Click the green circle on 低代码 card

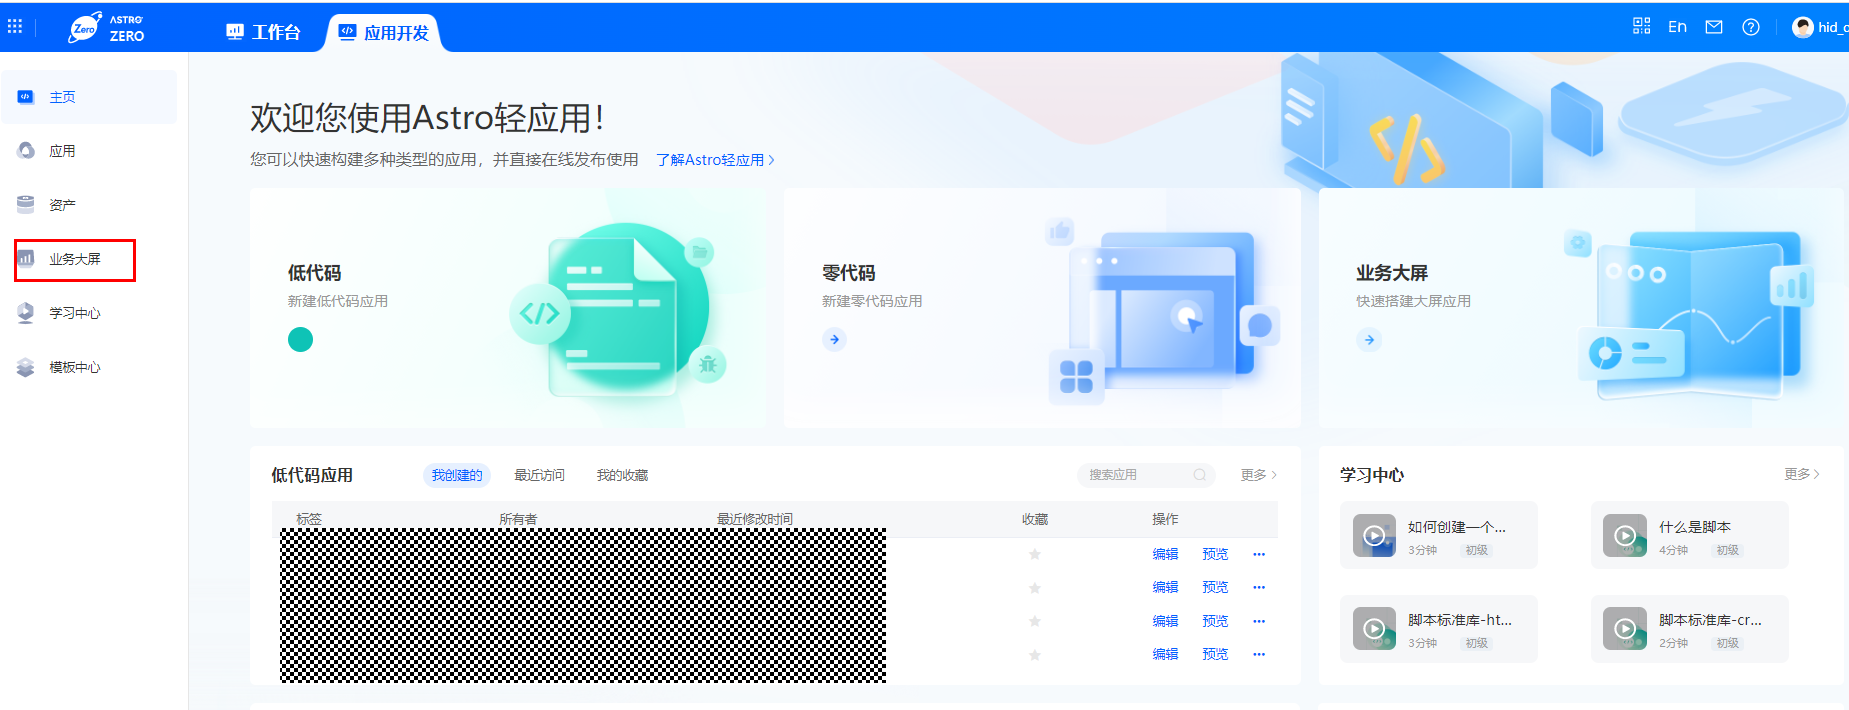300,340
